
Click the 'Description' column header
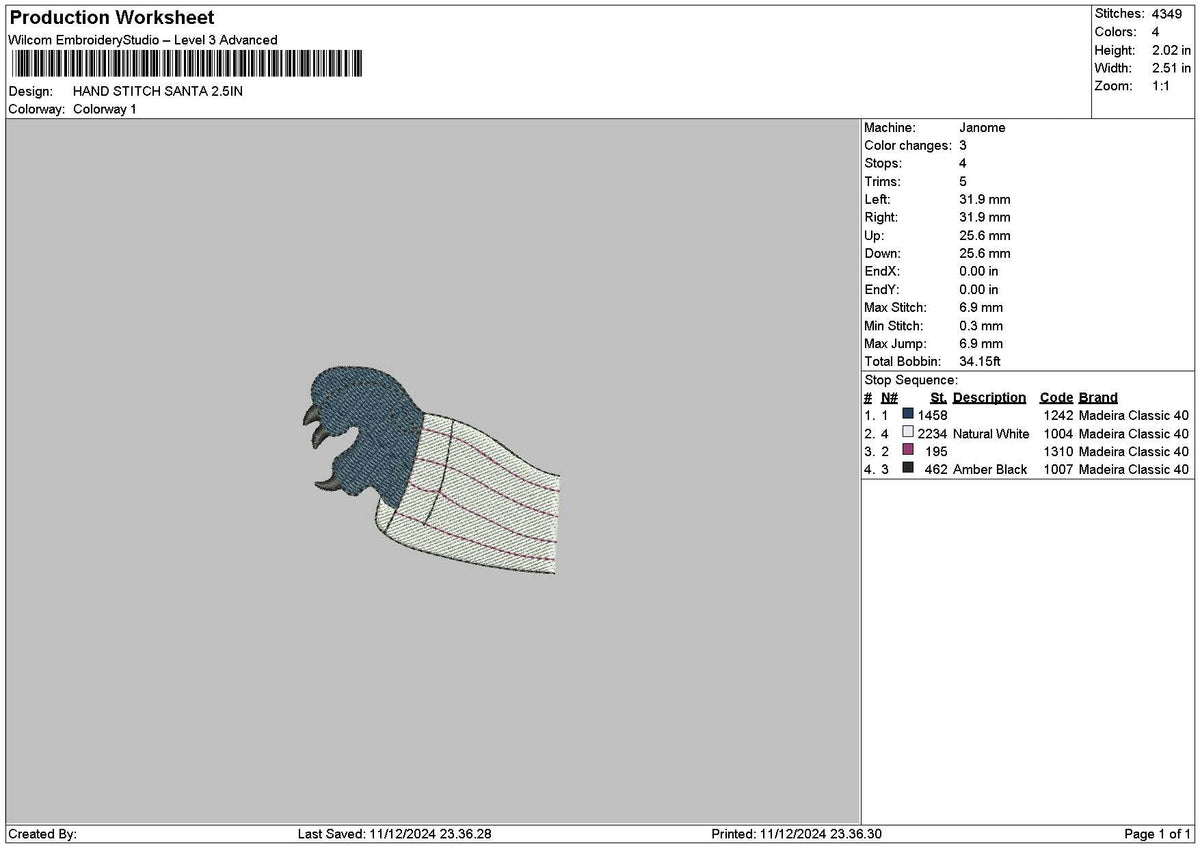[x=989, y=397]
